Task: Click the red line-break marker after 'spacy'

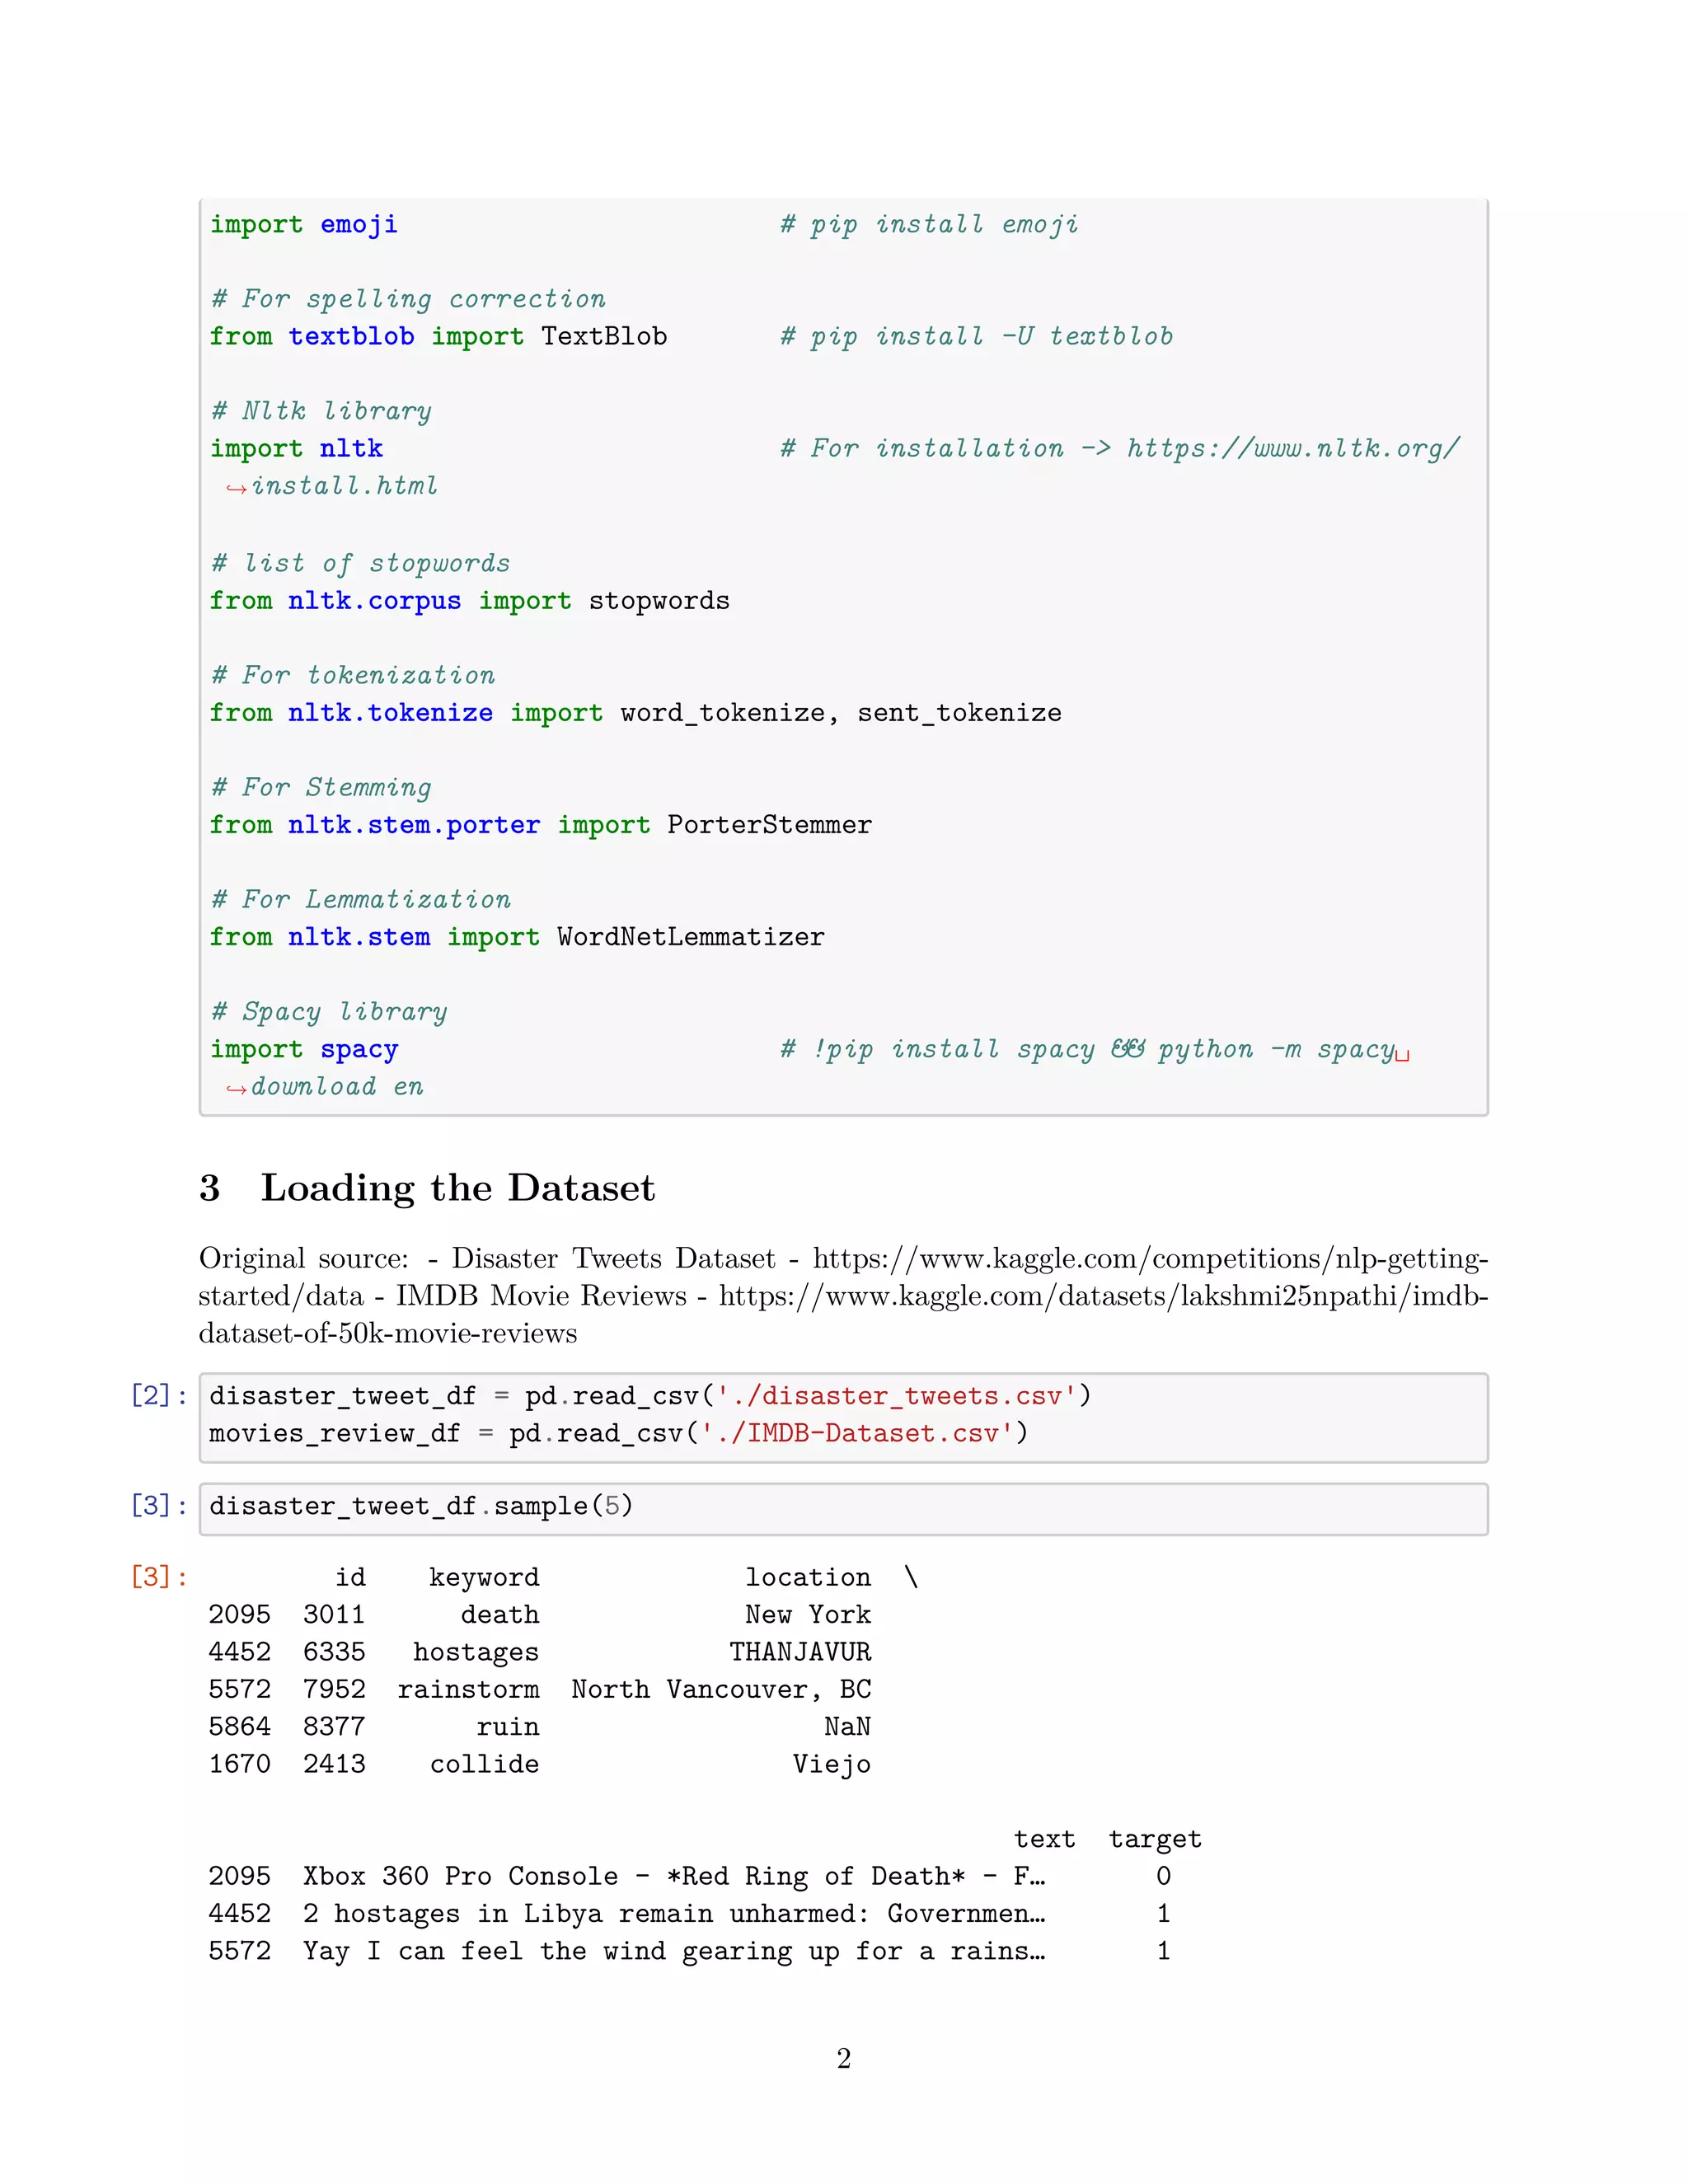Action: (x=1402, y=1055)
